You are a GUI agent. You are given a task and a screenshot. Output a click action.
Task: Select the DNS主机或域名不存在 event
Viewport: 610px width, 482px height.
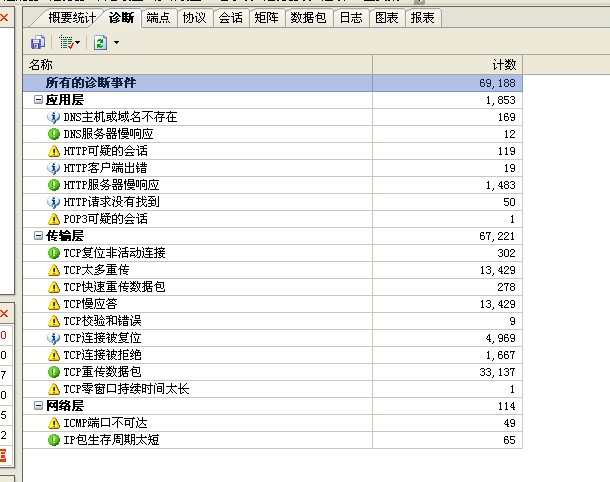click(x=120, y=117)
